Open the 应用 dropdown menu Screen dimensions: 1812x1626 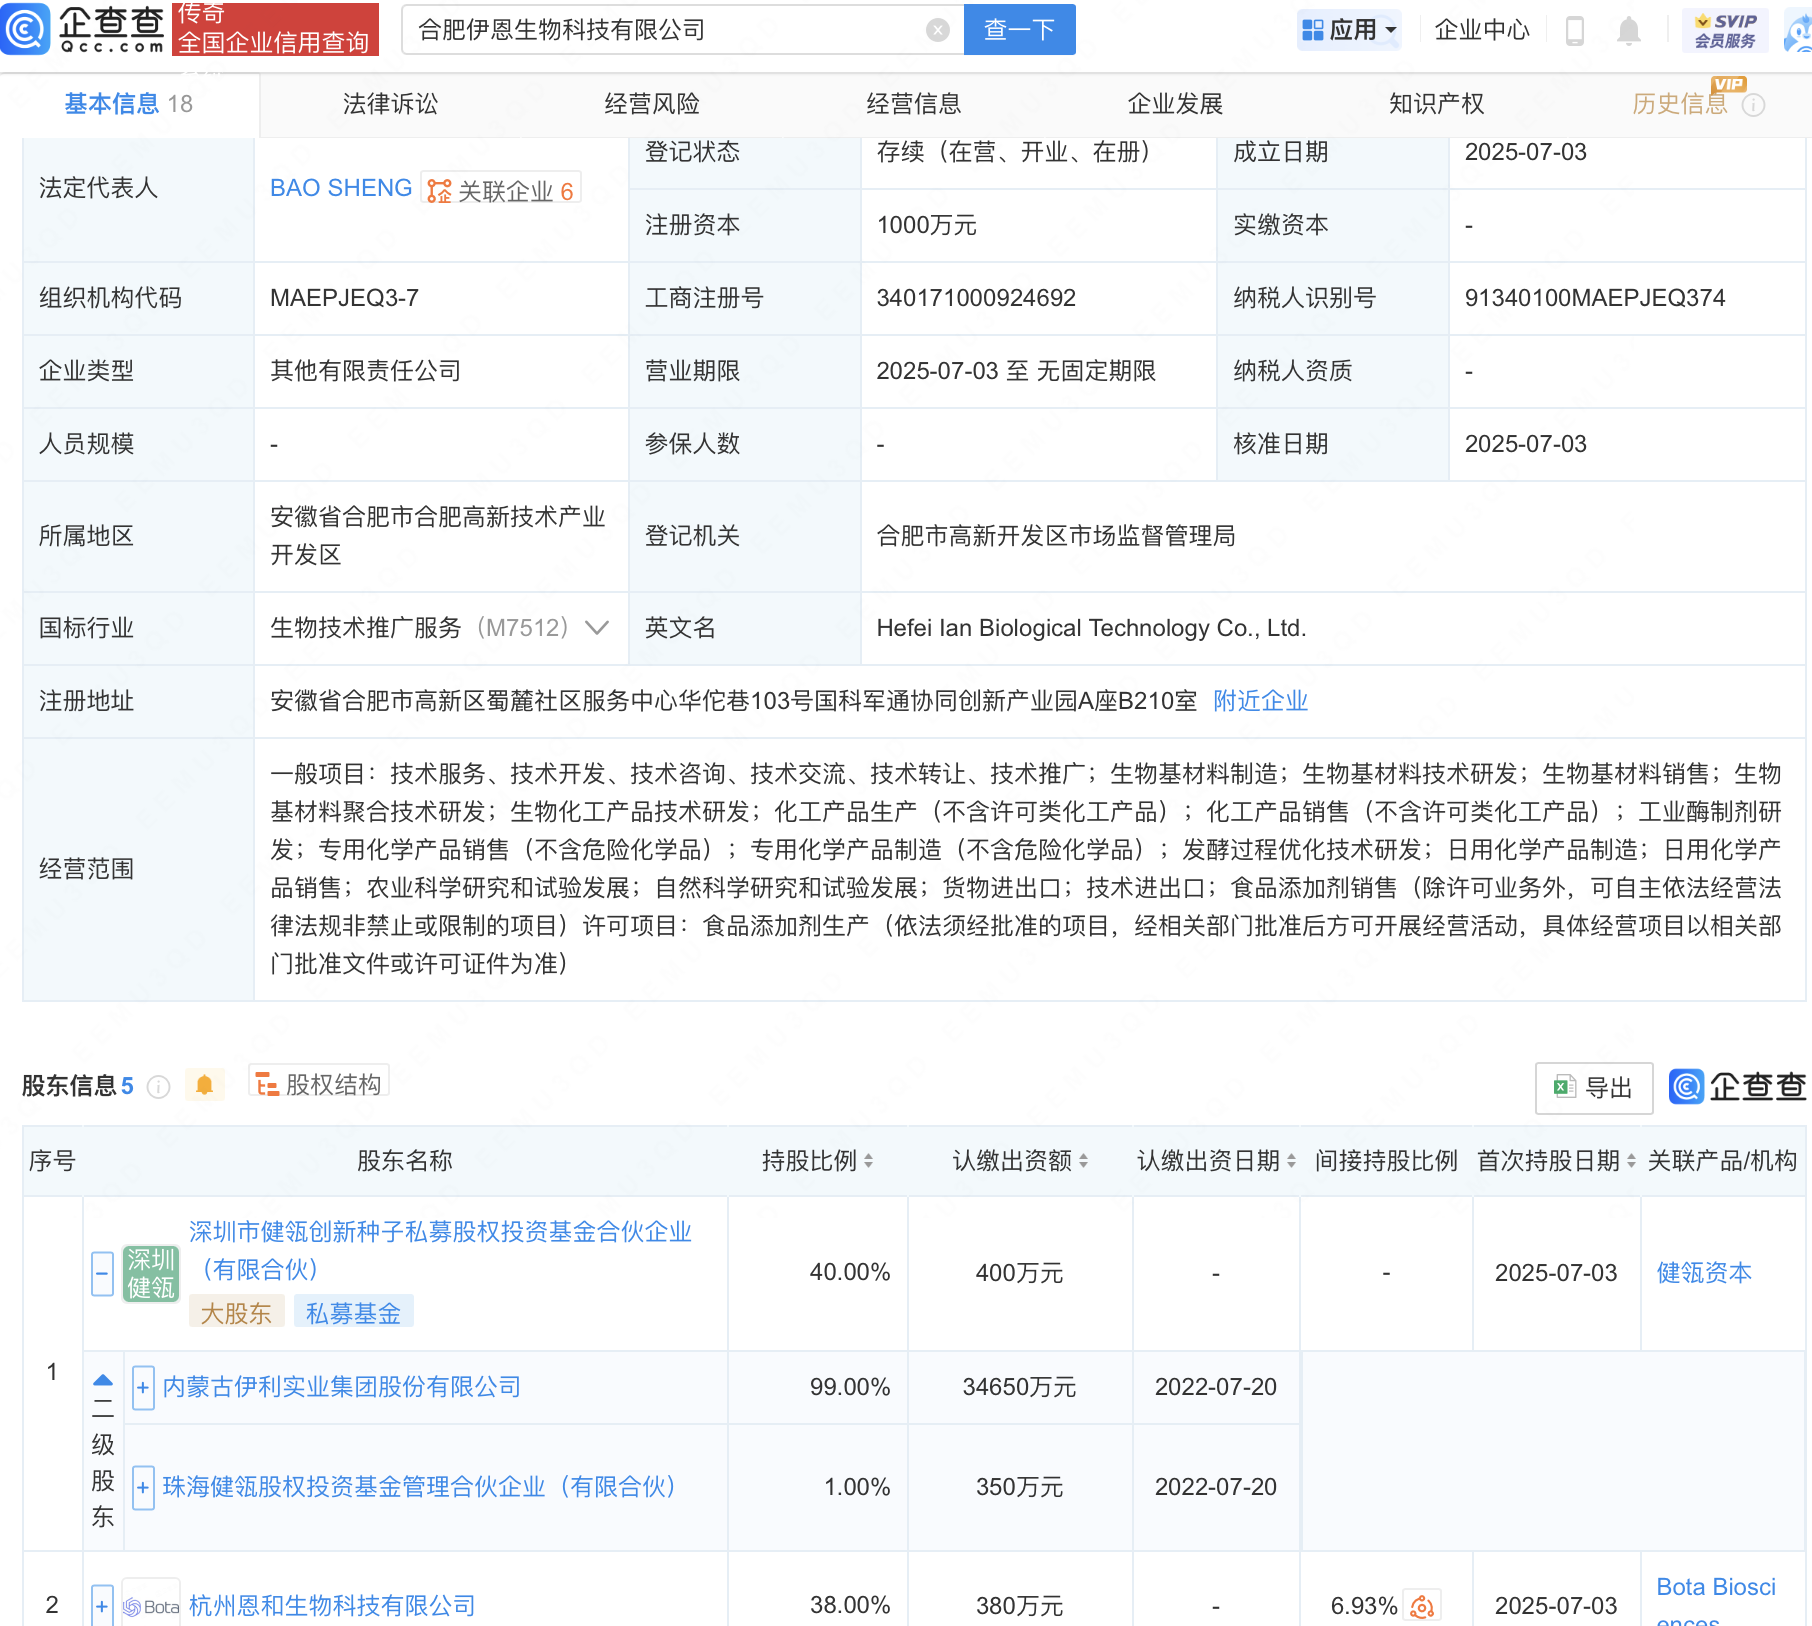[x=1349, y=30]
